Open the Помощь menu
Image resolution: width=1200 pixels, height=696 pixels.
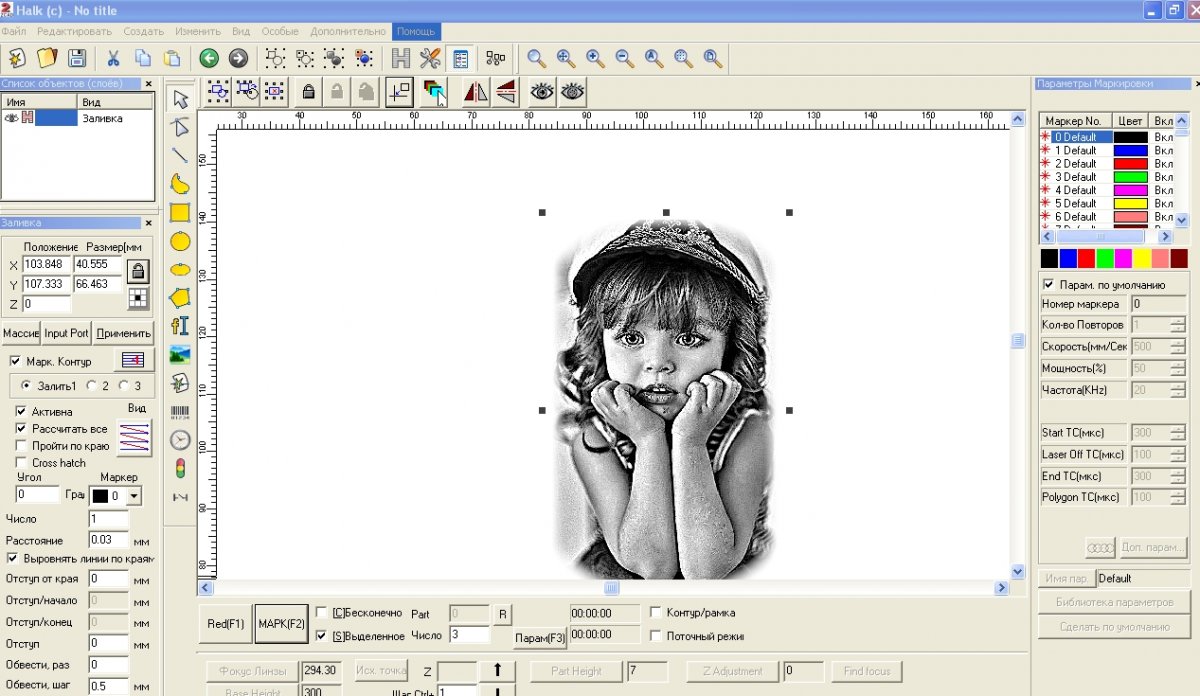[x=415, y=32]
